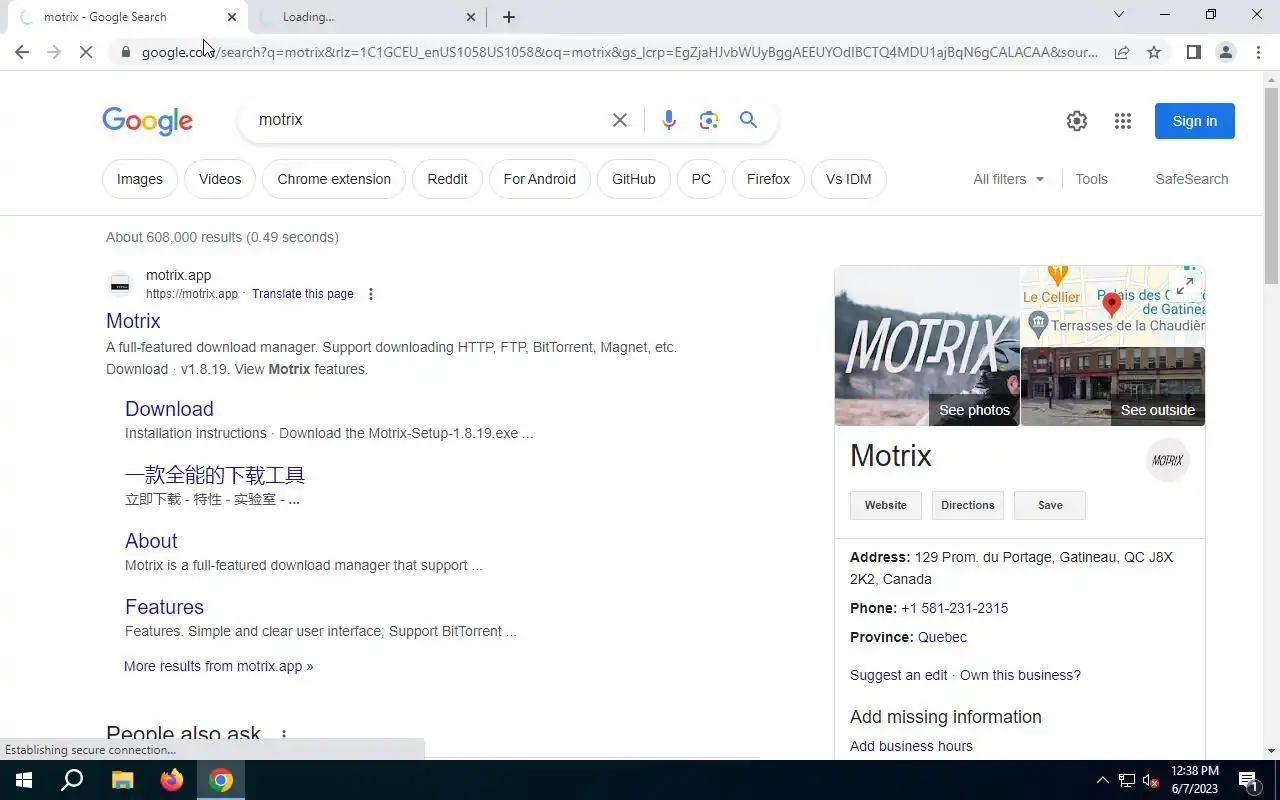Stop page loading with the X button

click(86, 52)
